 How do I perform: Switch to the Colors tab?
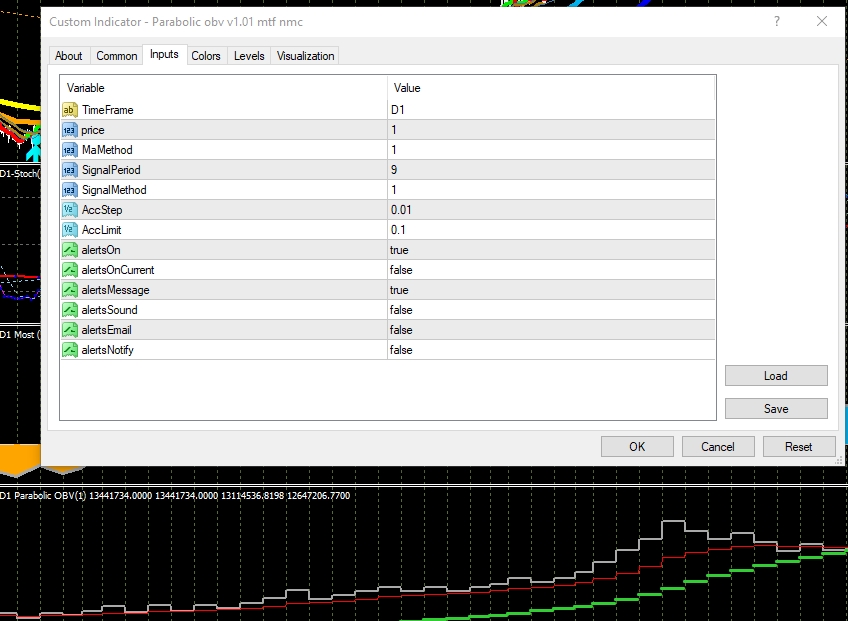(x=206, y=56)
